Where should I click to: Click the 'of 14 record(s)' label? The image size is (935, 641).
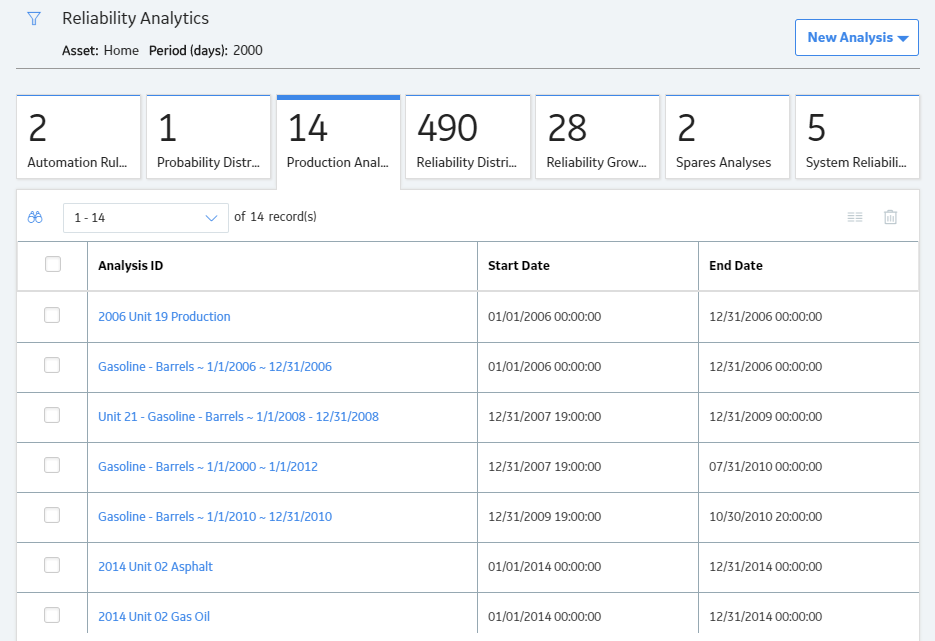tap(275, 217)
